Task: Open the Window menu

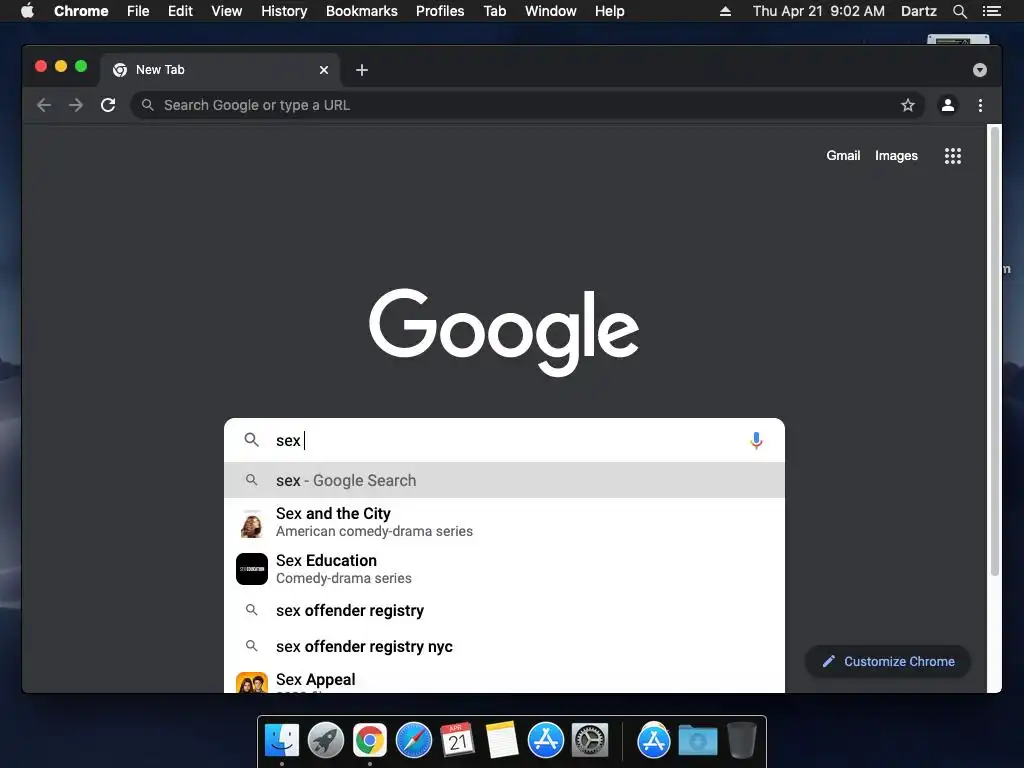Action: pos(551,11)
